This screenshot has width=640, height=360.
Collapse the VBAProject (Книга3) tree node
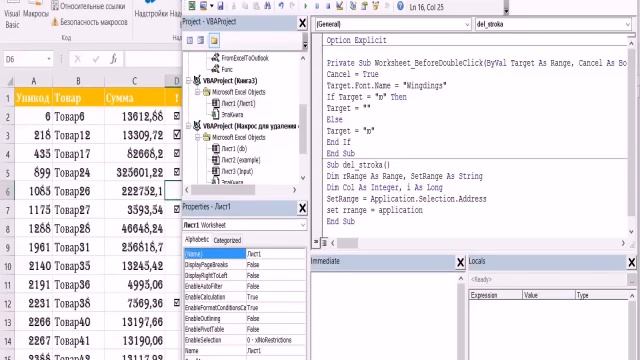tap(189, 80)
